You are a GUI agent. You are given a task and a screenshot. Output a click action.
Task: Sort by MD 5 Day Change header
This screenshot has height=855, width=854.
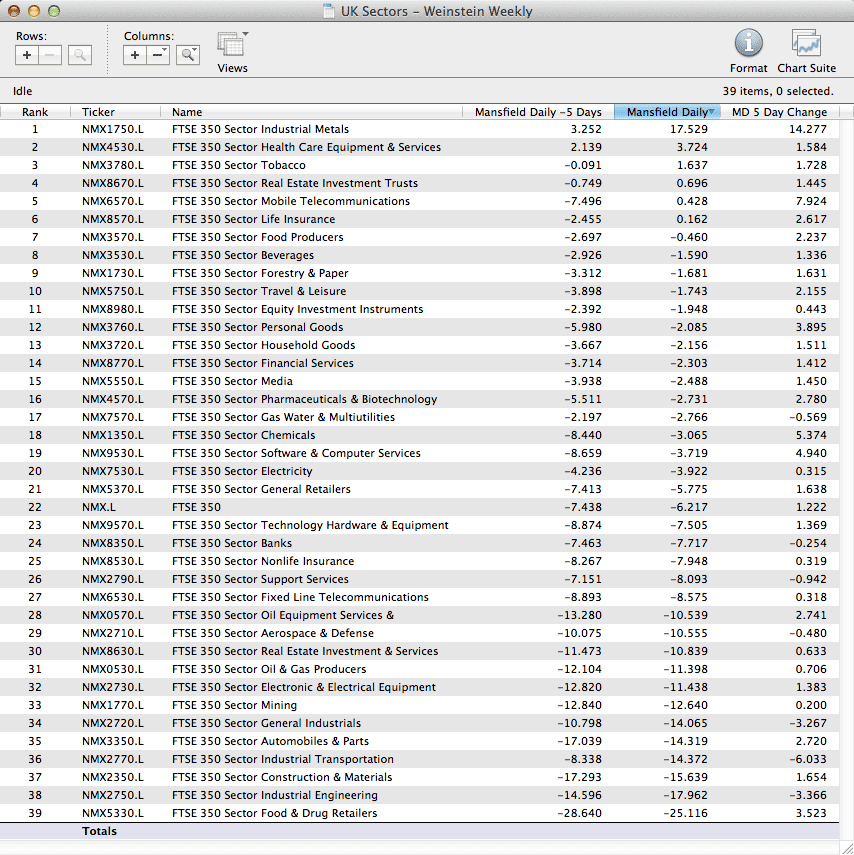779,112
